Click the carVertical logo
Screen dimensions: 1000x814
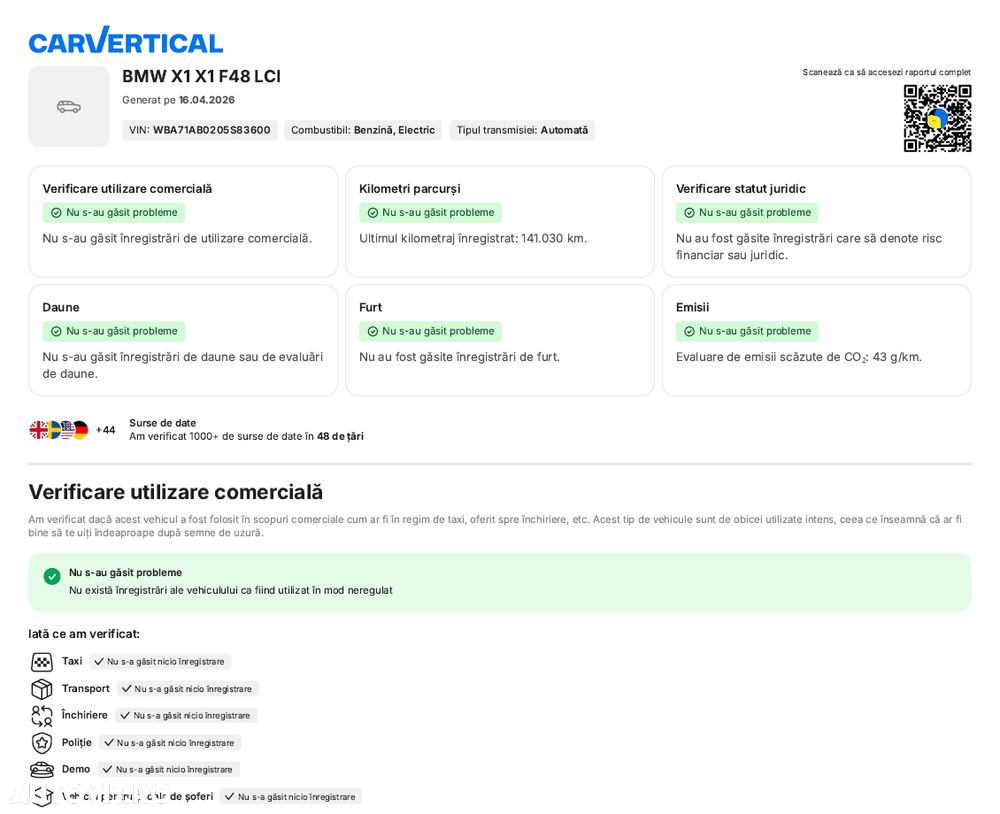click(126, 41)
